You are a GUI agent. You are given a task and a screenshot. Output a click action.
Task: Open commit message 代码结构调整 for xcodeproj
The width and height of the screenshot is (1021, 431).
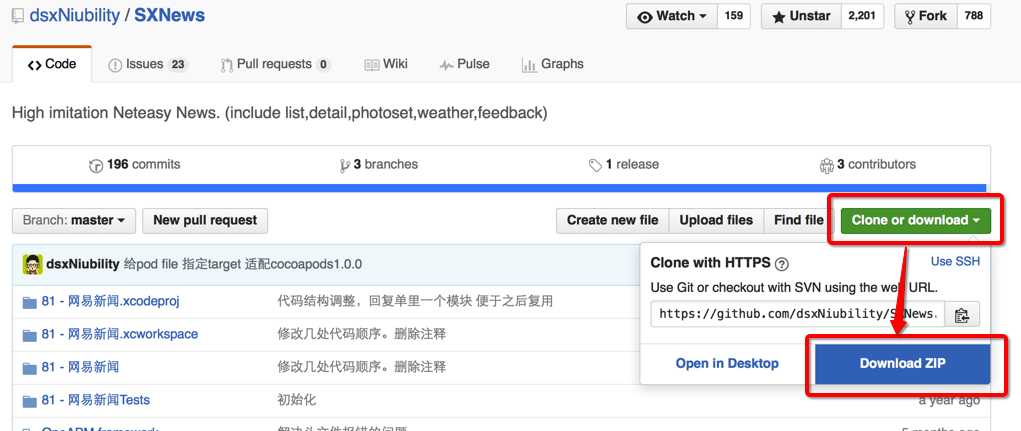(x=415, y=301)
